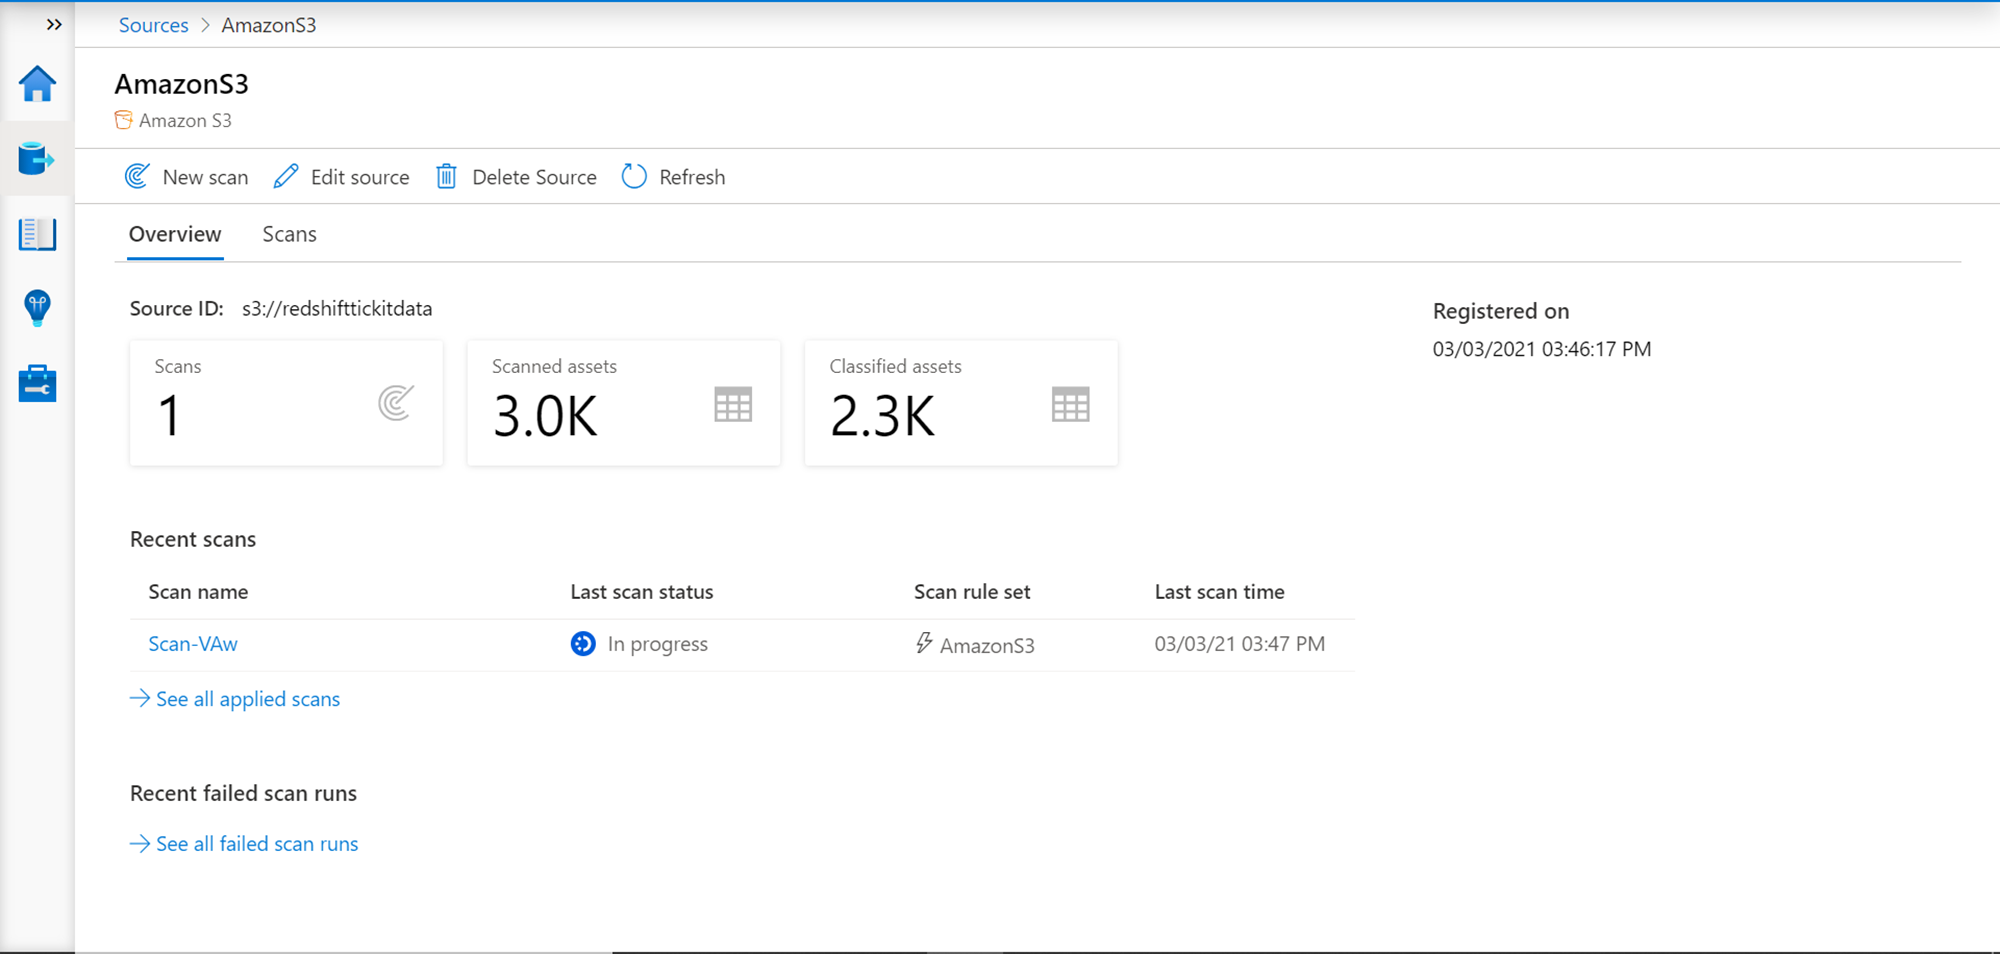2000x954 pixels.
Task: Click the In progress status icon
Action: (583, 644)
